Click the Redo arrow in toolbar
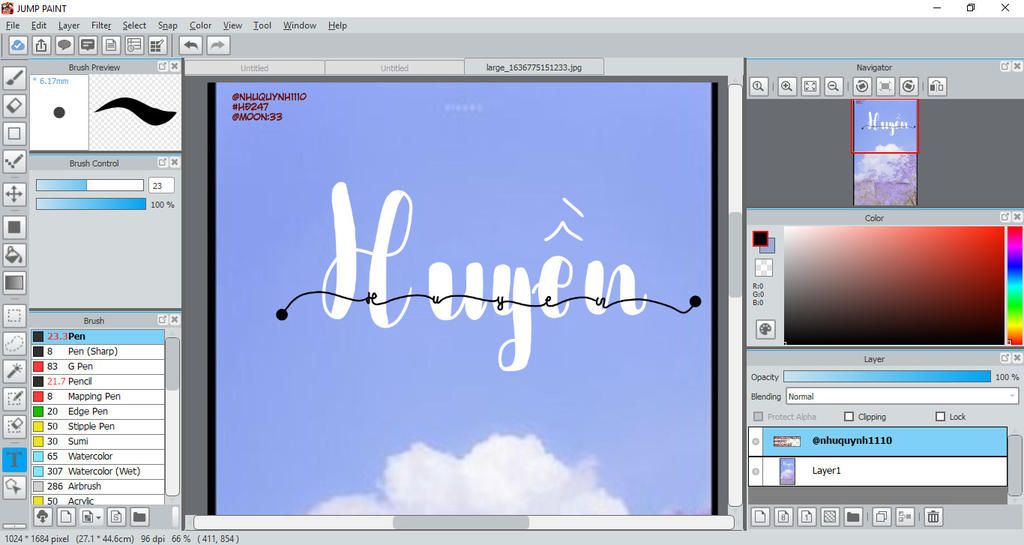Screen dimensions: 1024x545 tap(218, 45)
